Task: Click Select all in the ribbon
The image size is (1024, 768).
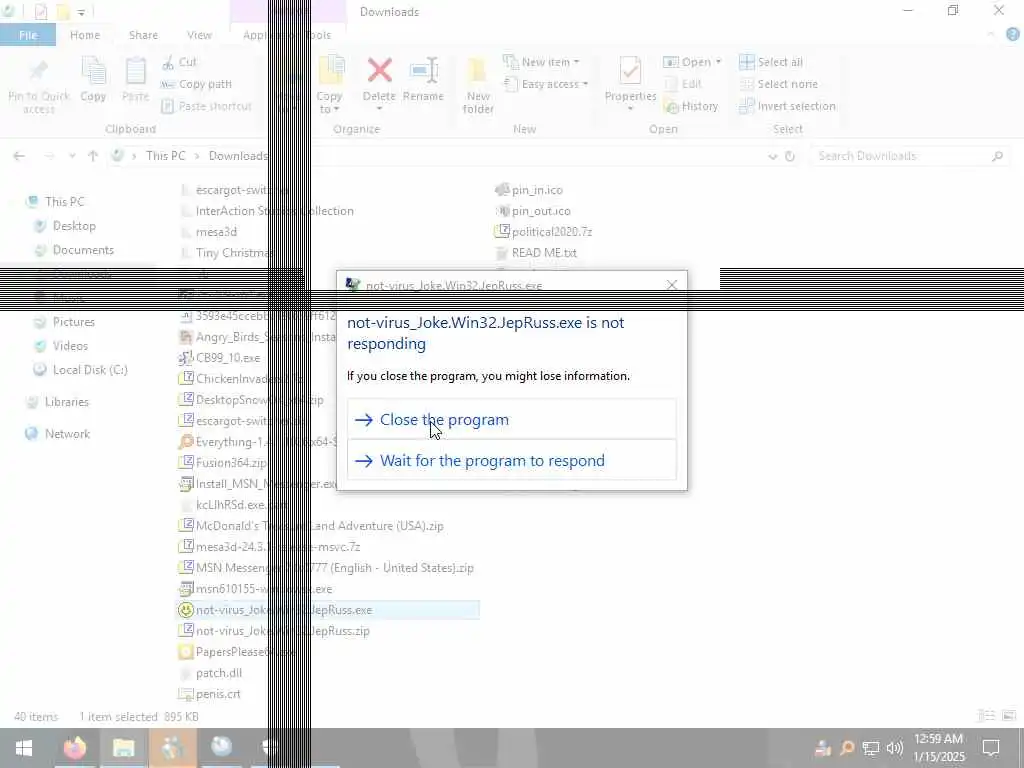Action: pyautogui.click(x=771, y=62)
